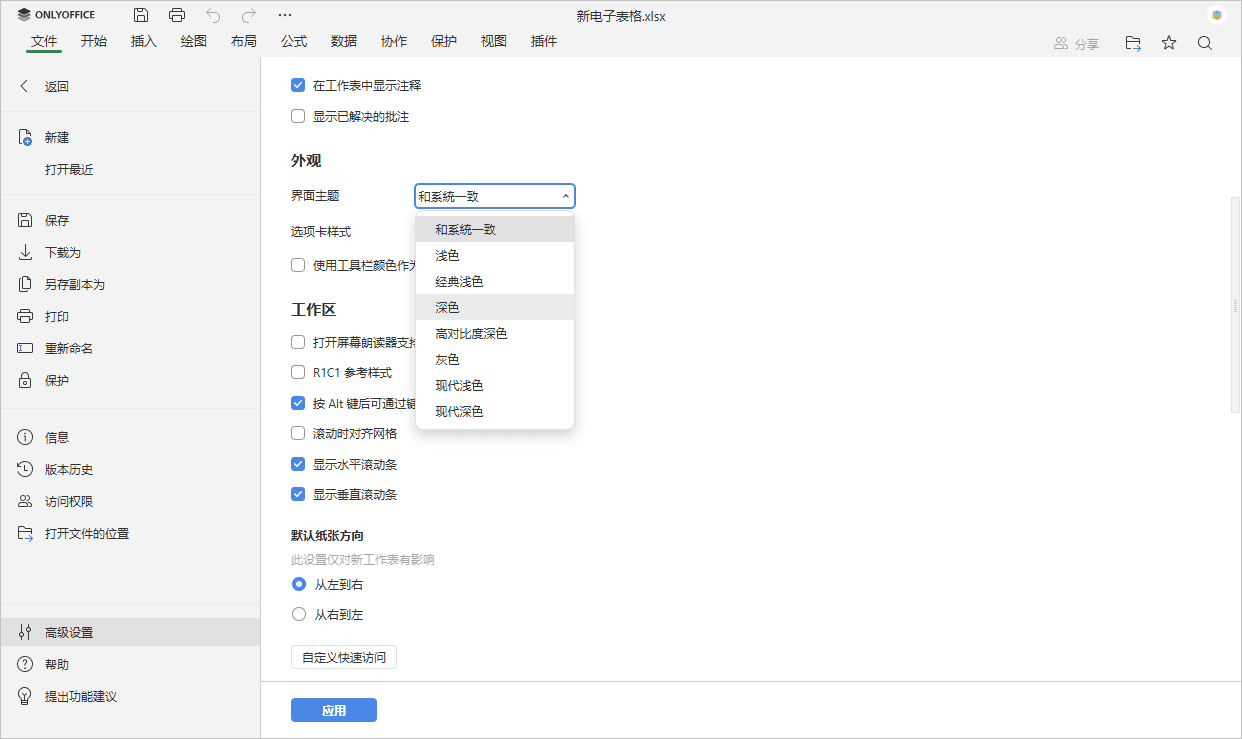
Task: Disable 在工作表中显示注释 checkbox
Action: point(297,85)
